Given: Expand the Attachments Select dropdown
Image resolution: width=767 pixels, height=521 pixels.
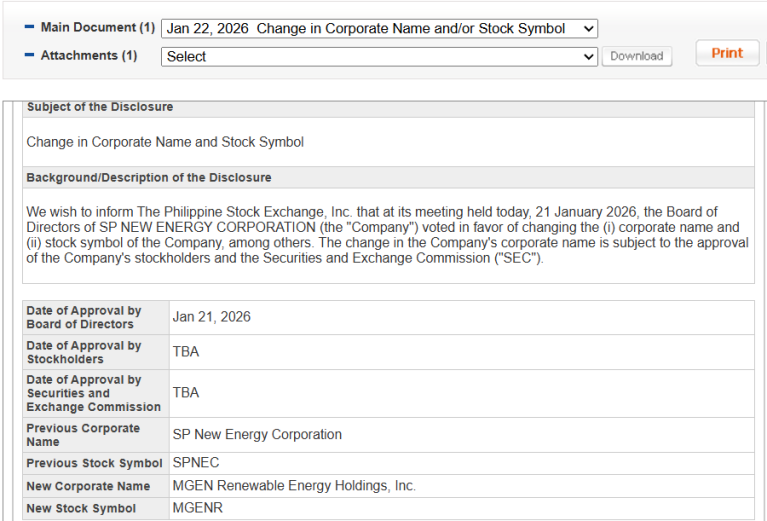Looking at the screenshot, I should [x=379, y=57].
